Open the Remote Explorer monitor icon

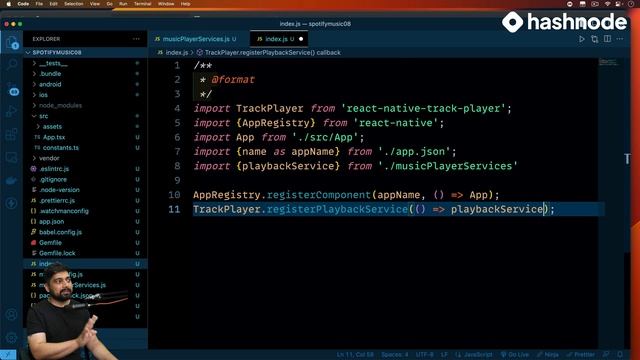coord(11,157)
